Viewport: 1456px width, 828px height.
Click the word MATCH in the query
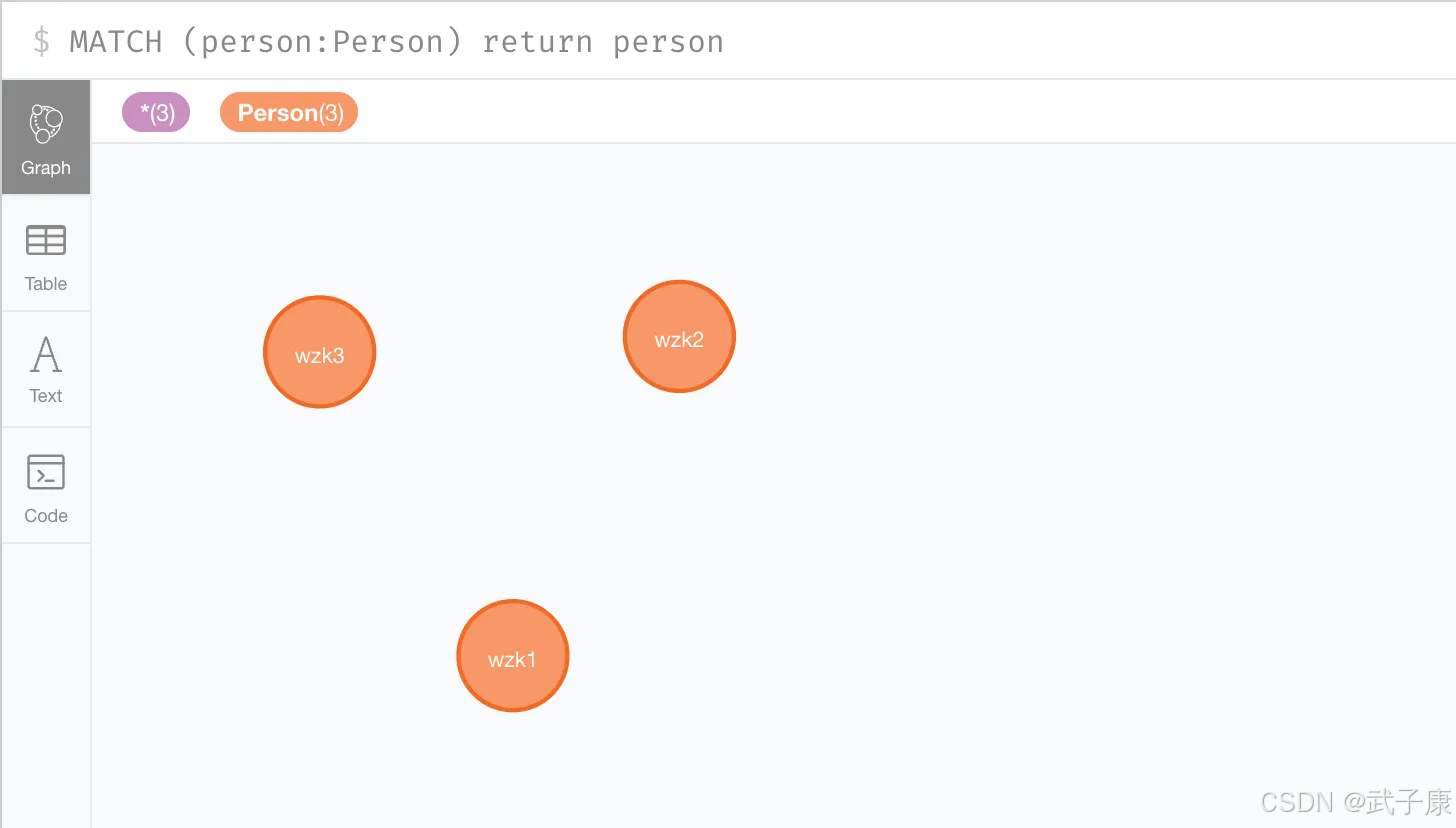click(x=114, y=41)
